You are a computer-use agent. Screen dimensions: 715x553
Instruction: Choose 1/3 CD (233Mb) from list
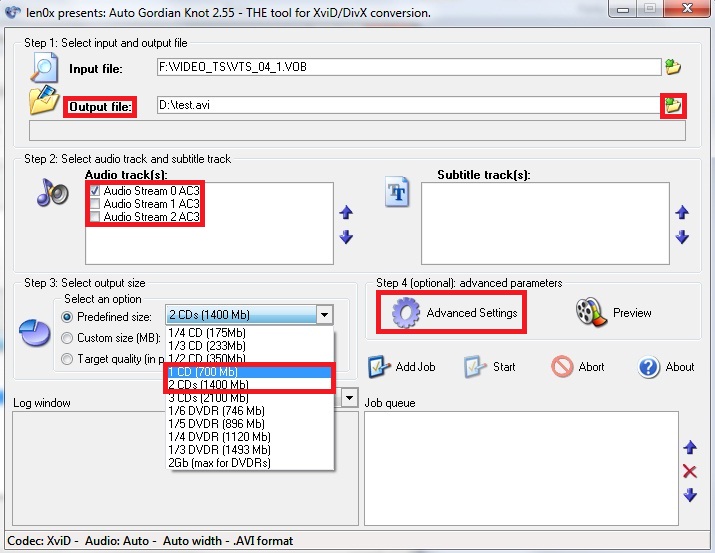pyautogui.click(x=250, y=346)
